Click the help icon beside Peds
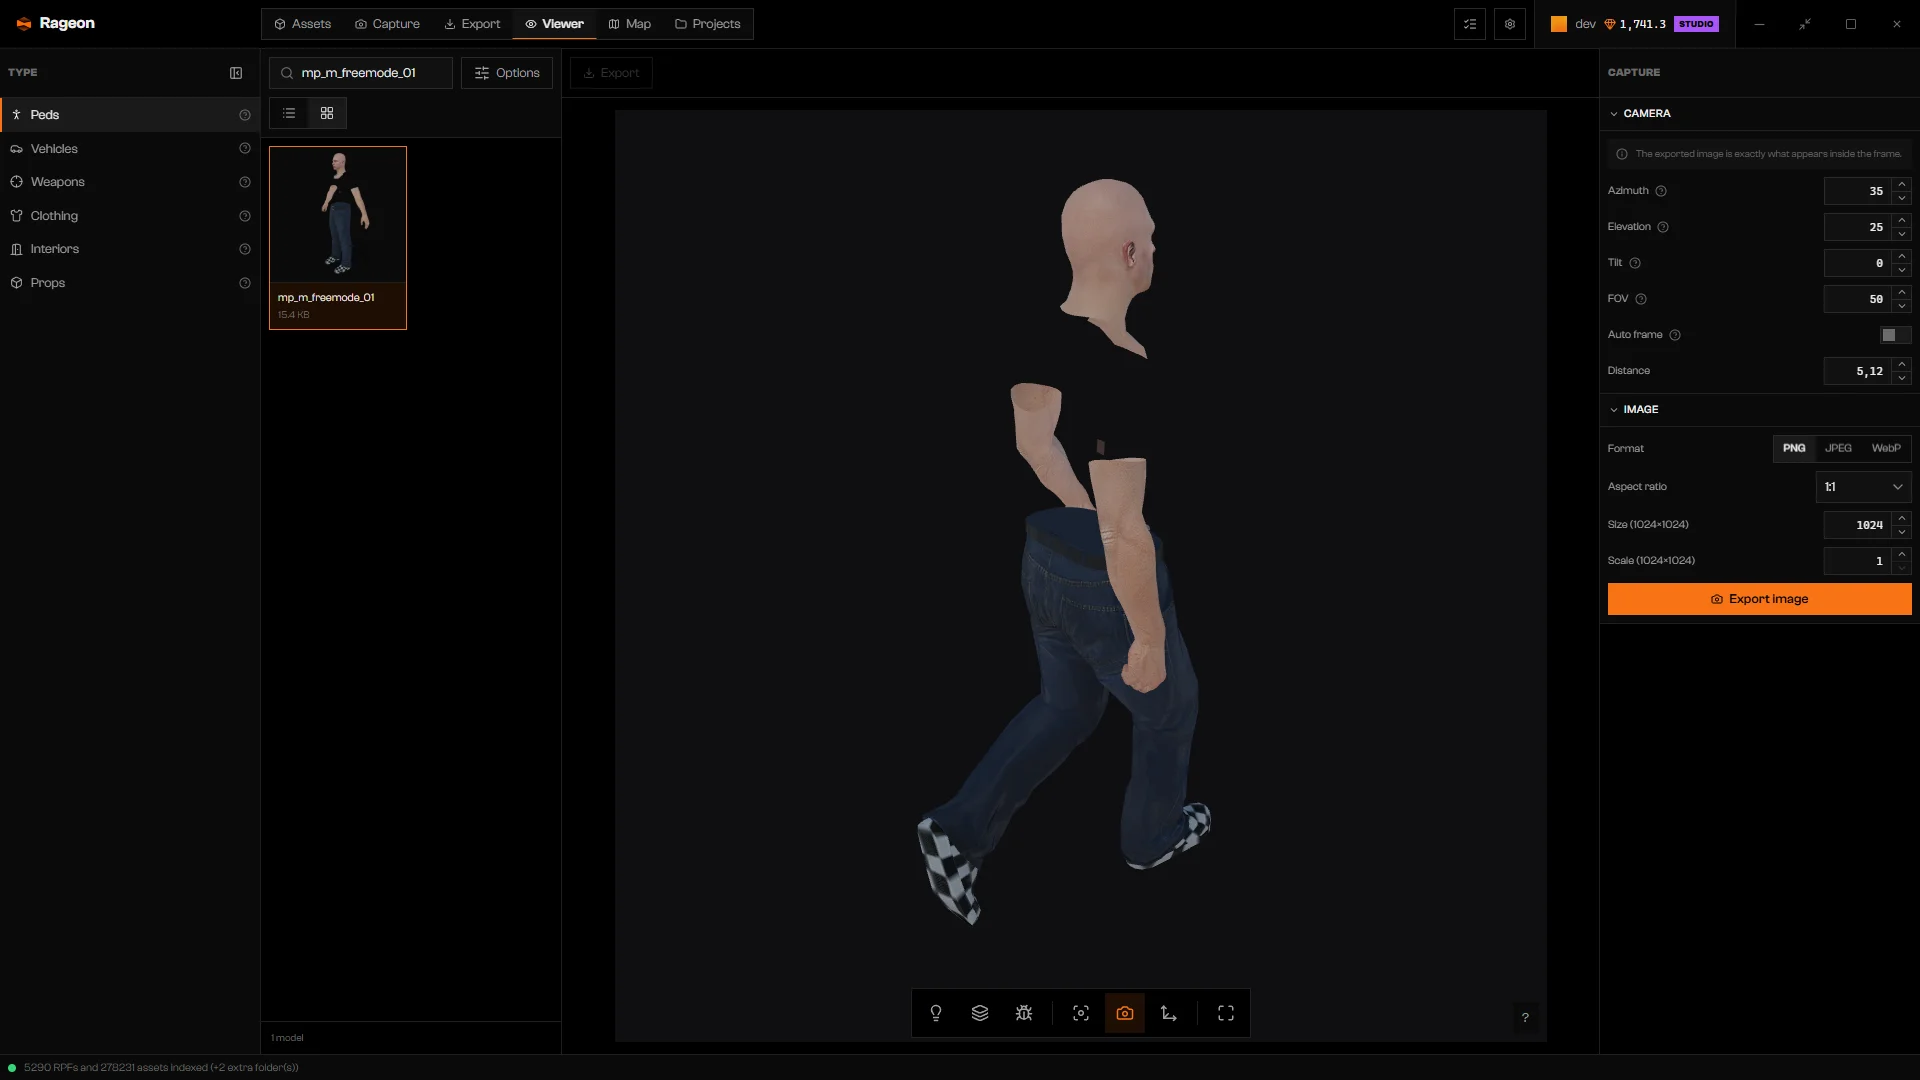This screenshot has height=1080, width=1920. pos(245,115)
